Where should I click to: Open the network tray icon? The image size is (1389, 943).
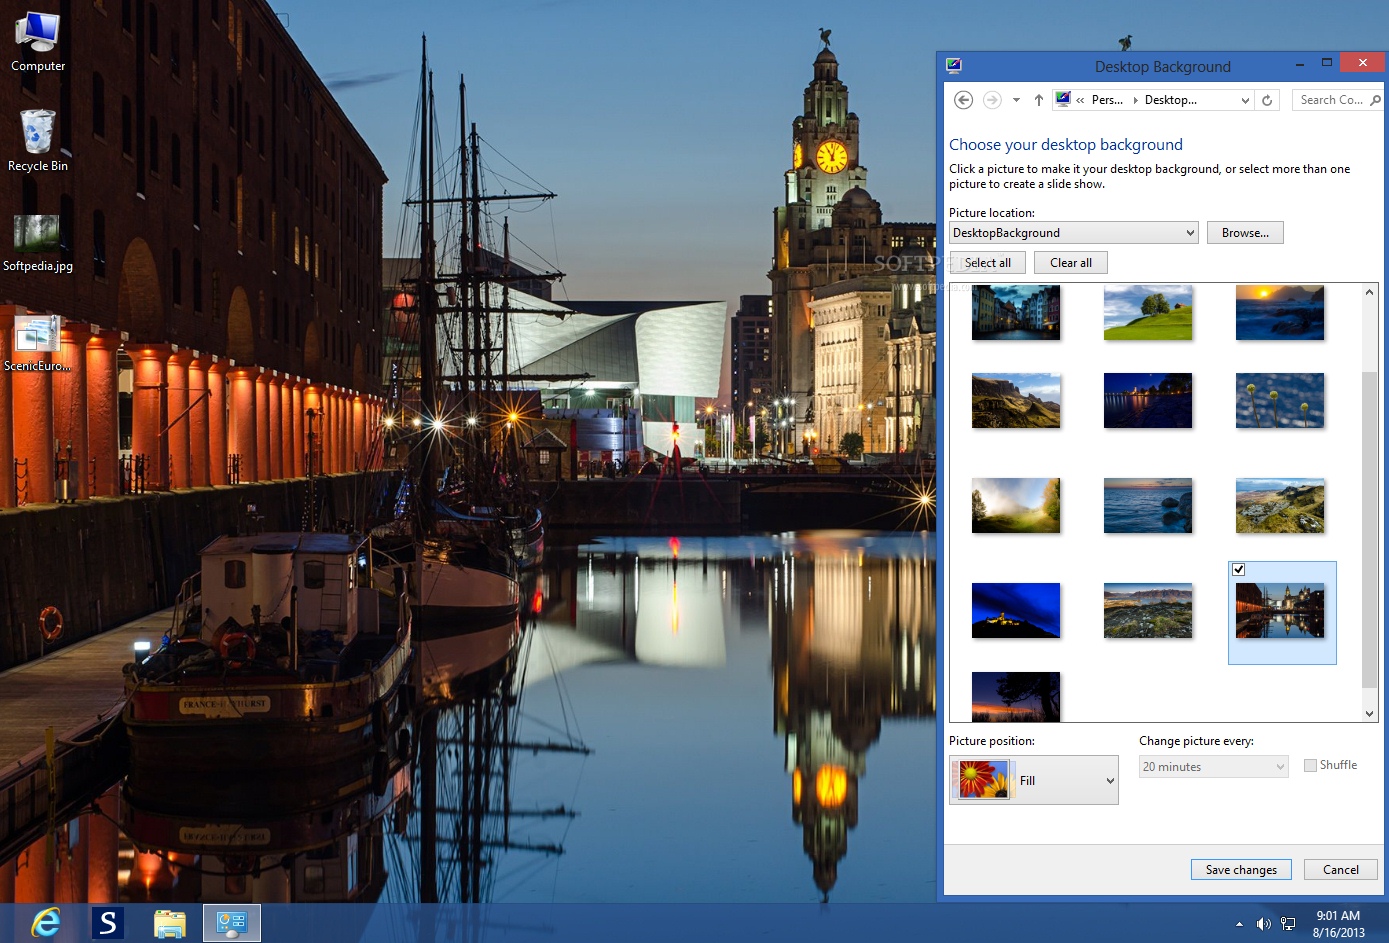[x=1288, y=924]
